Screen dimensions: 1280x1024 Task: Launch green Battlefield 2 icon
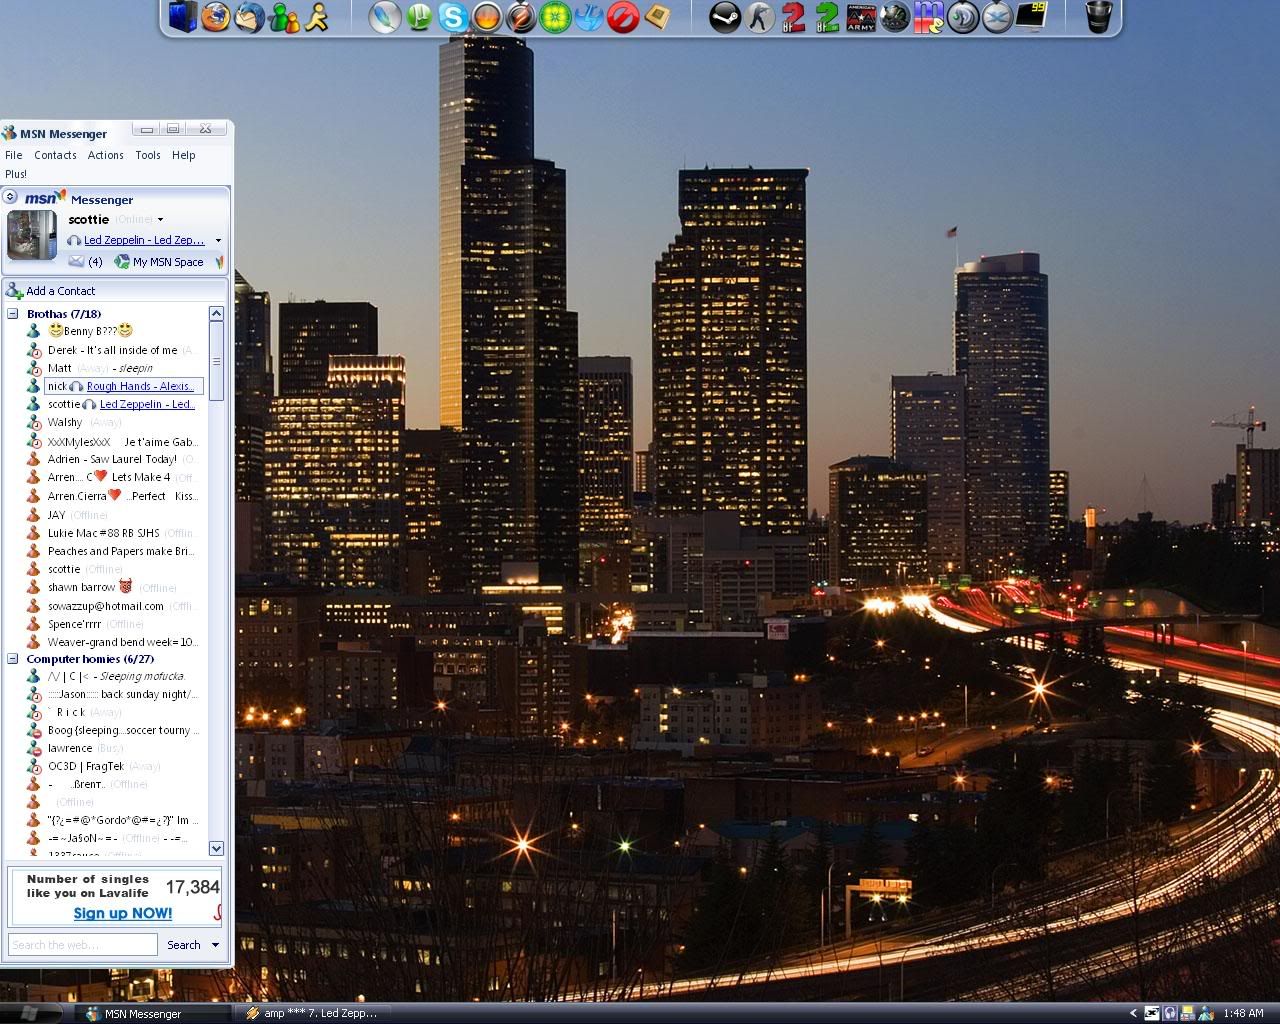coord(827,17)
